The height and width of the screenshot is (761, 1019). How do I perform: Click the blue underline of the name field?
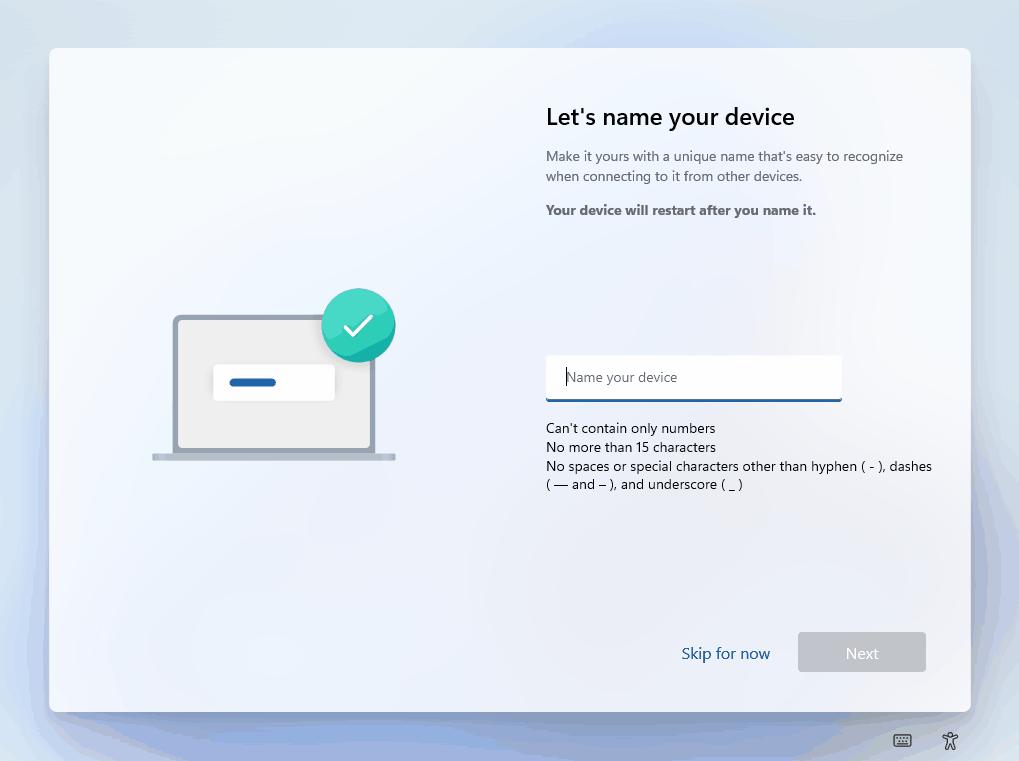(x=693, y=397)
